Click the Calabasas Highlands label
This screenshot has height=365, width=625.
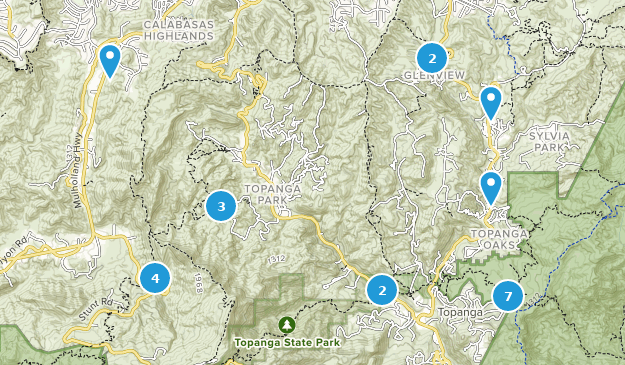coord(179,30)
